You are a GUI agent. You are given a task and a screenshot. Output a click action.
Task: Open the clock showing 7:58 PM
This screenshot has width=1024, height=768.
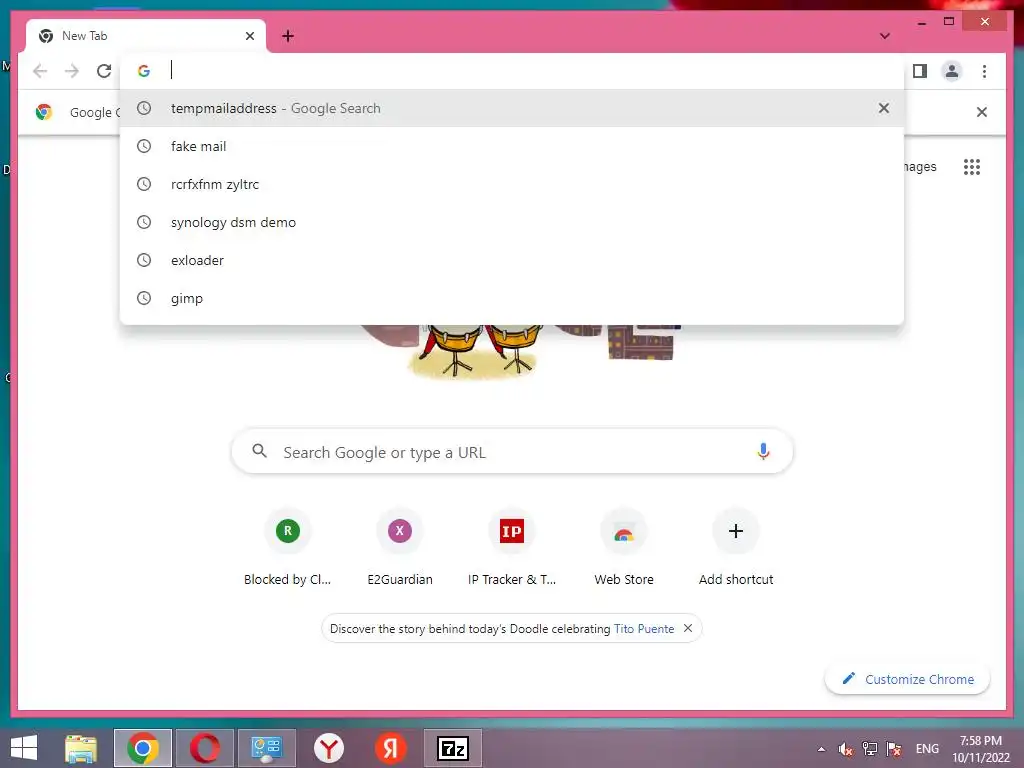[981, 749]
